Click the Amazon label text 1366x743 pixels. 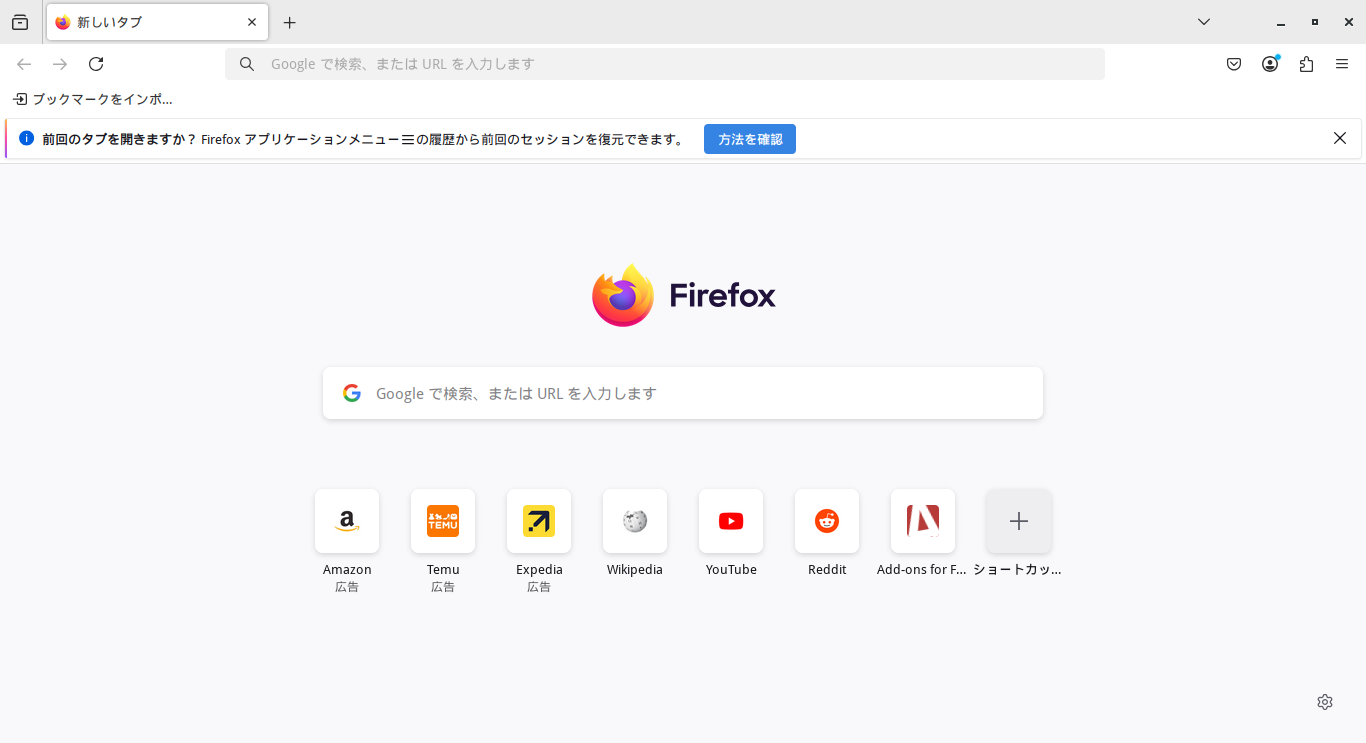click(x=347, y=570)
